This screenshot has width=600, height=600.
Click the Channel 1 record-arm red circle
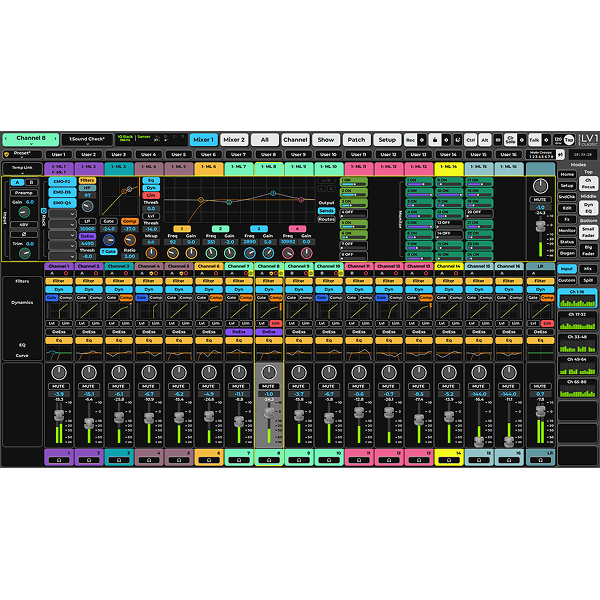click(x=66, y=273)
